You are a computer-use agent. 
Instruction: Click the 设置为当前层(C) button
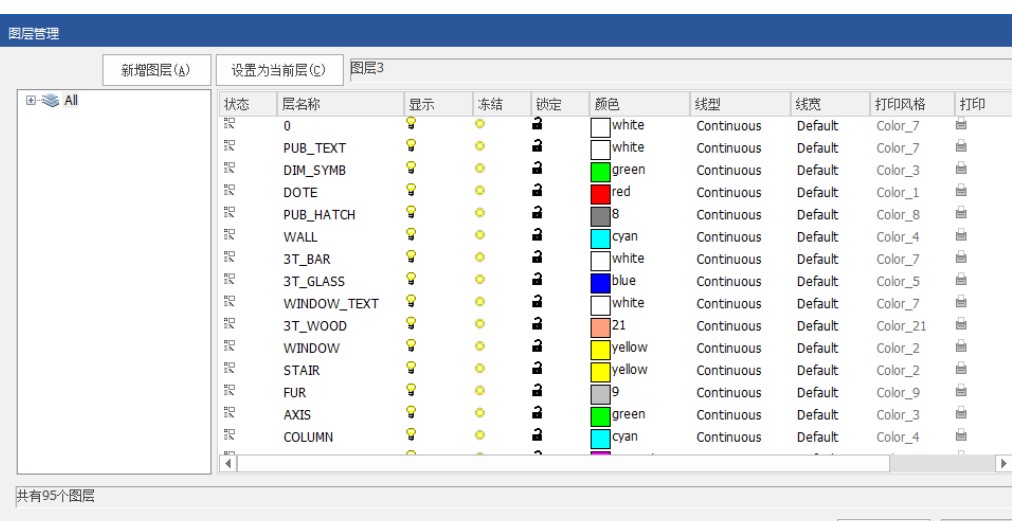click(x=279, y=70)
